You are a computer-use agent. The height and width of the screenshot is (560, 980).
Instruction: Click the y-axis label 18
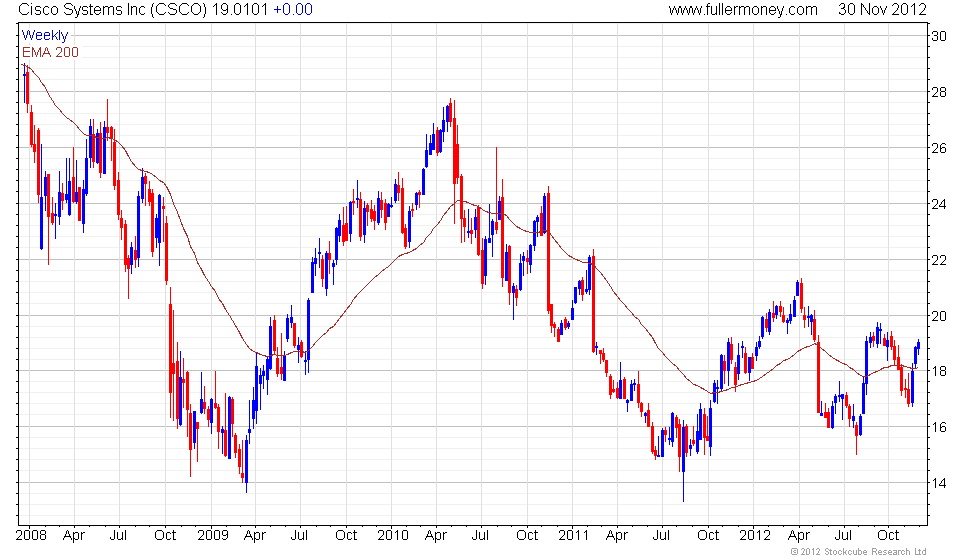tap(939, 371)
